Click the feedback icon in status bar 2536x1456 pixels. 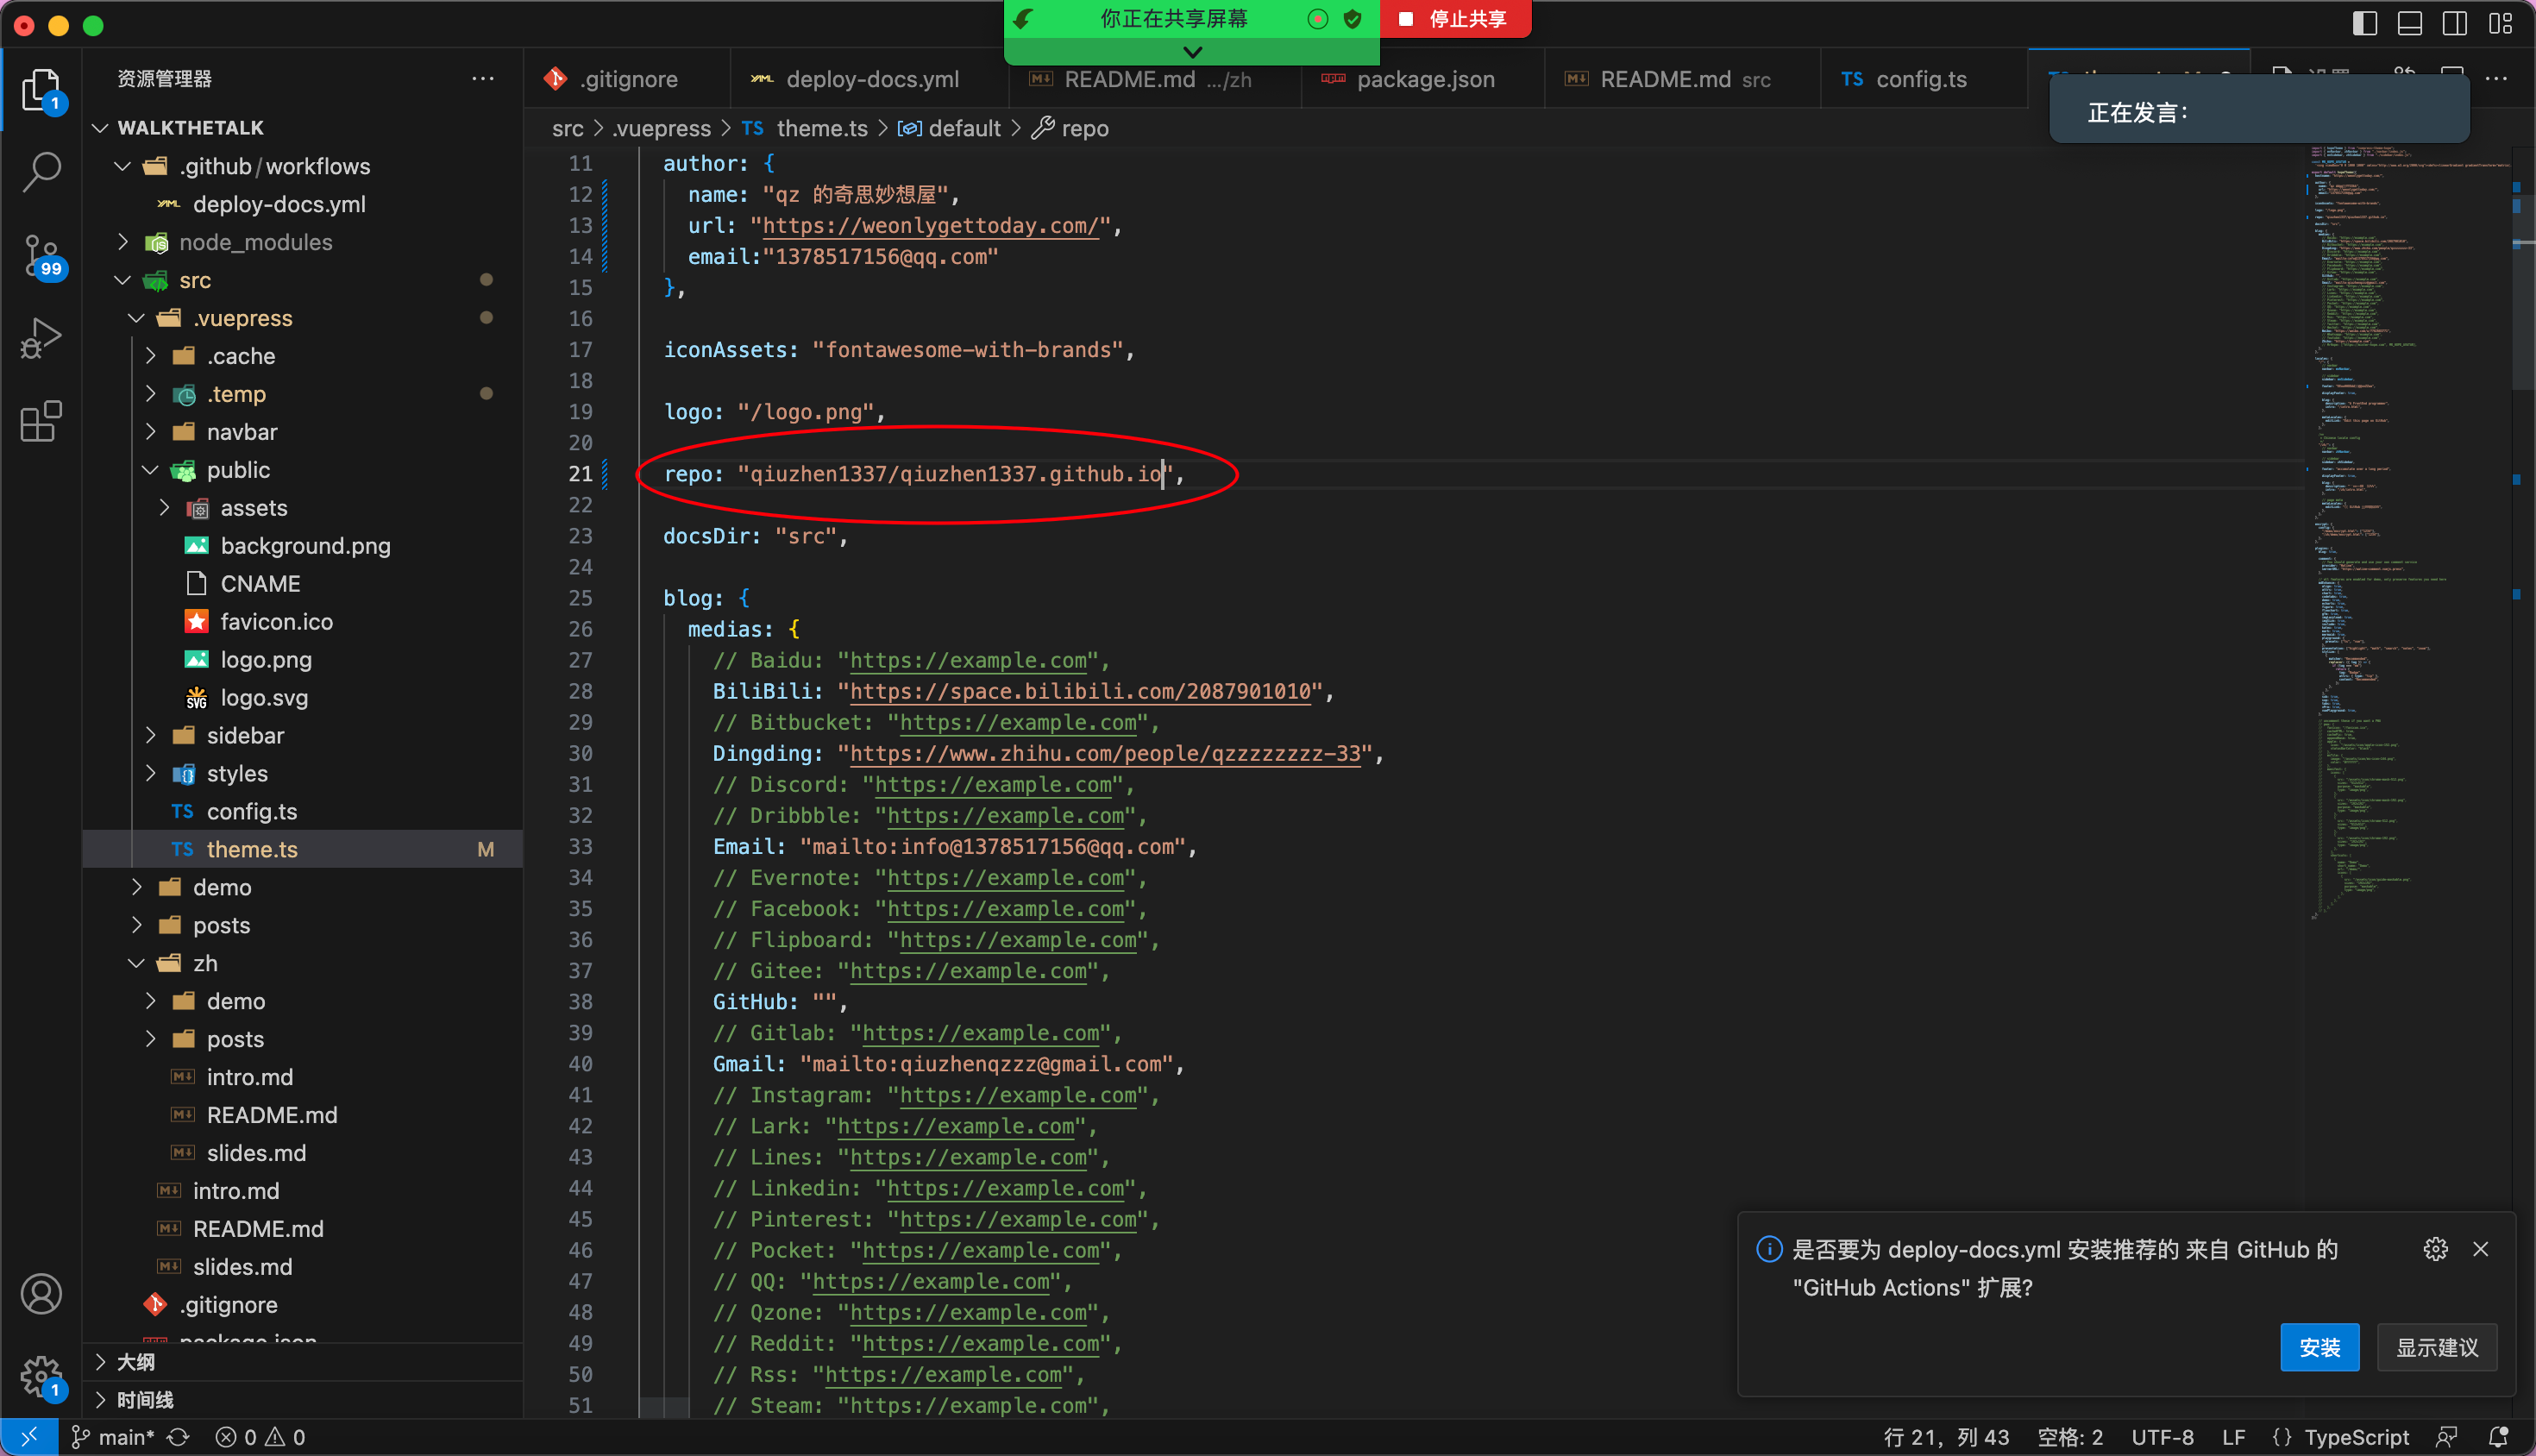click(2446, 1437)
